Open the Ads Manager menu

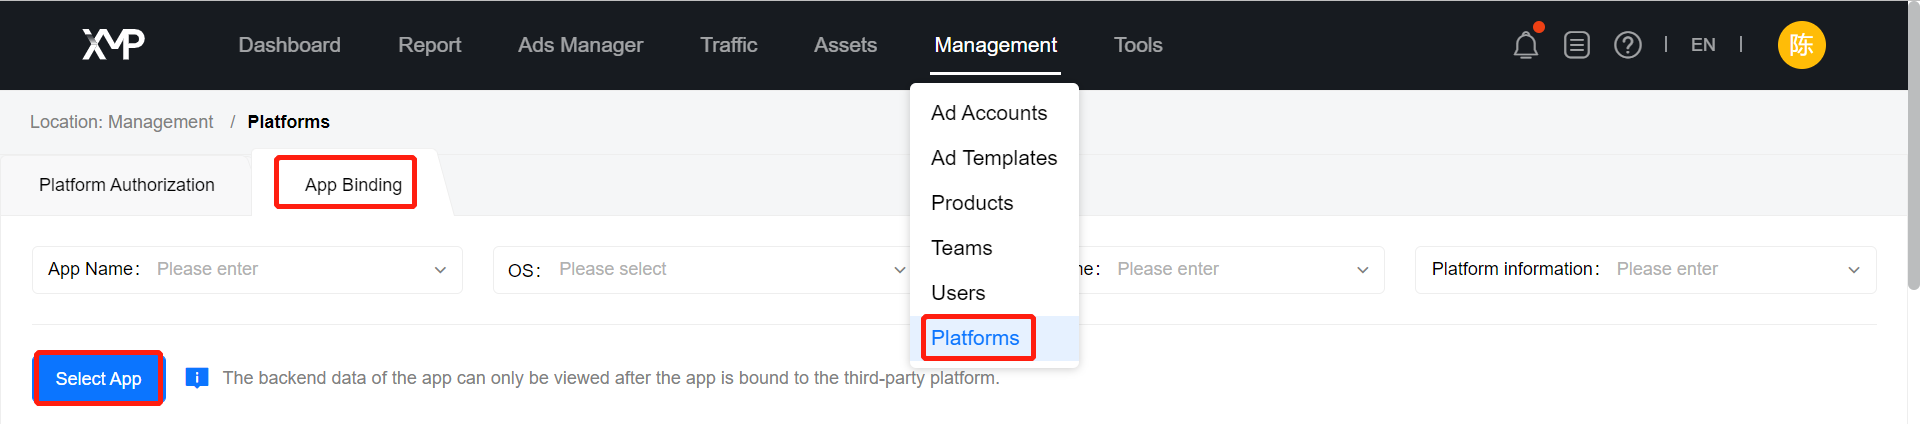580,45
